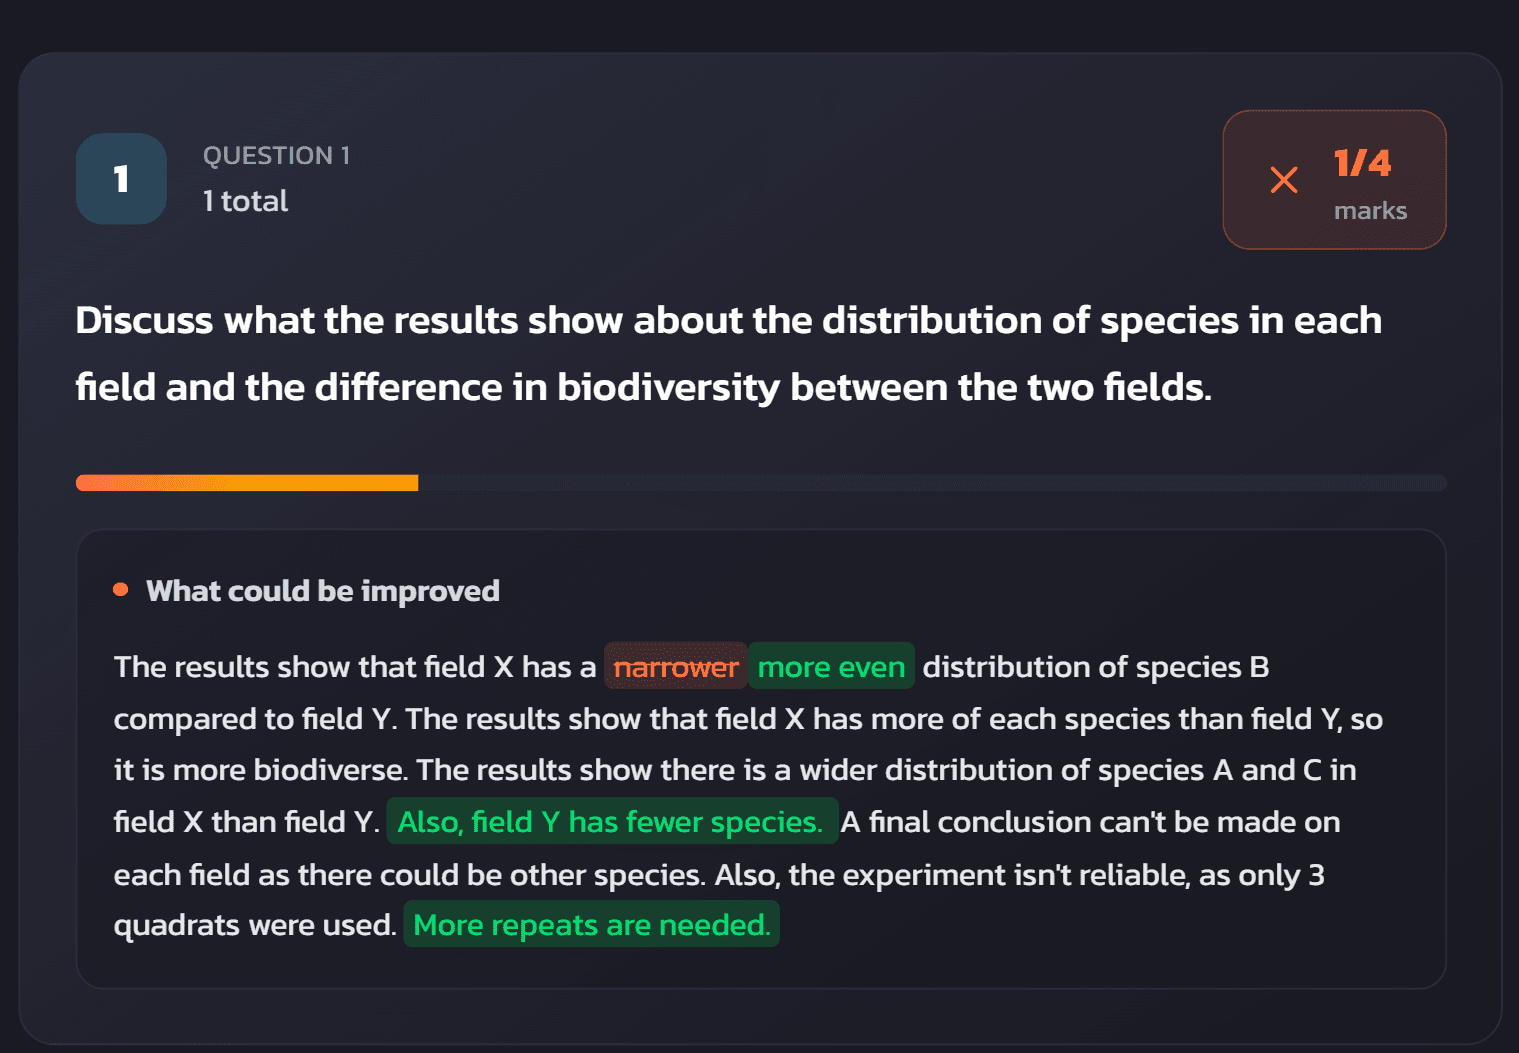Click the 1/4 score text
Image resolution: width=1519 pixels, height=1053 pixels.
click(1362, 163)
